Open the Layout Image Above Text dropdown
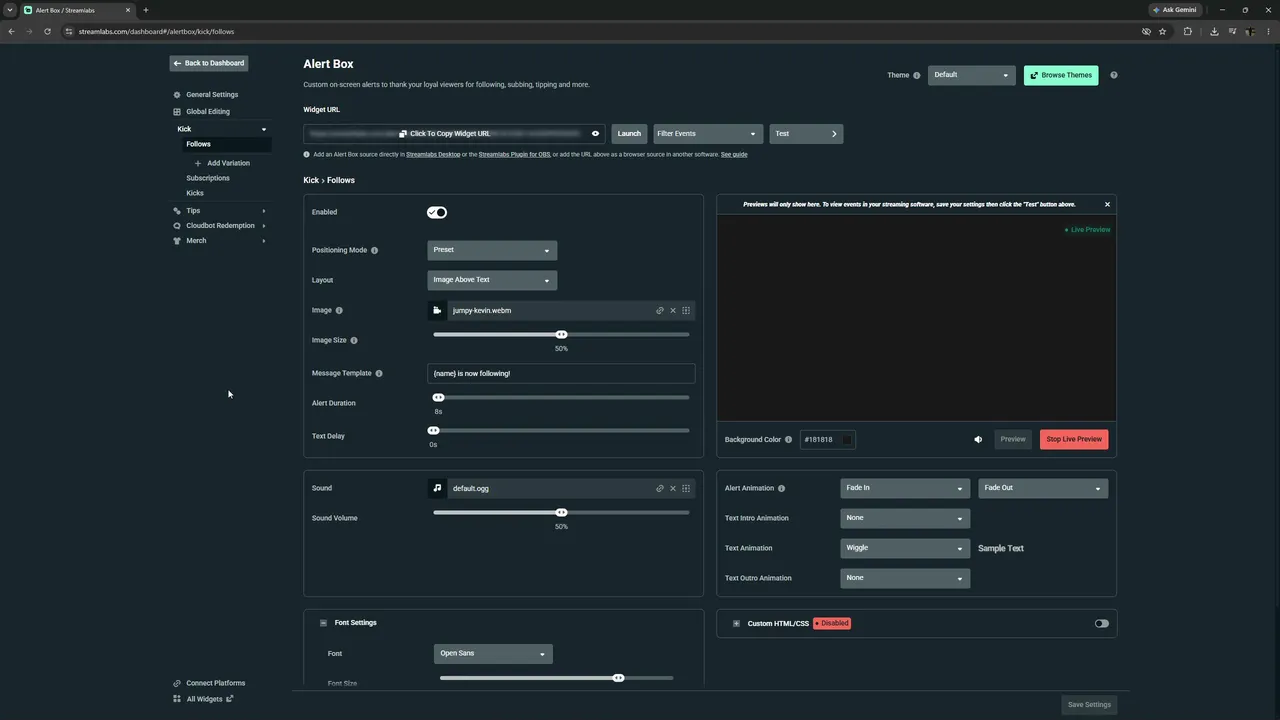This screenshot has width=1280, height=720. pyautogui.click(x=492, y=280)
